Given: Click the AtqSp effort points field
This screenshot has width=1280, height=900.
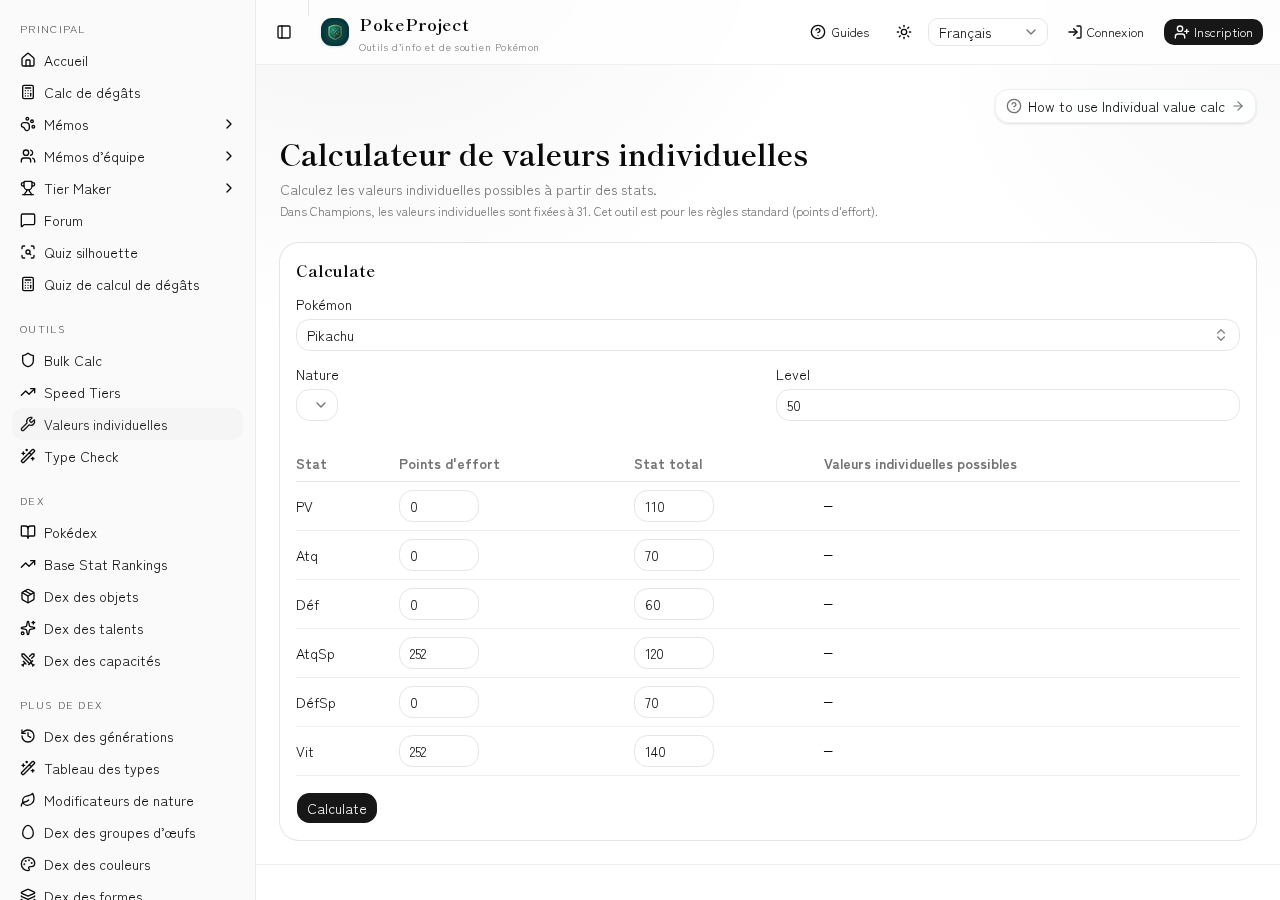Looking at the screenshot, I should pyautogui.click(x=439, y=653).
